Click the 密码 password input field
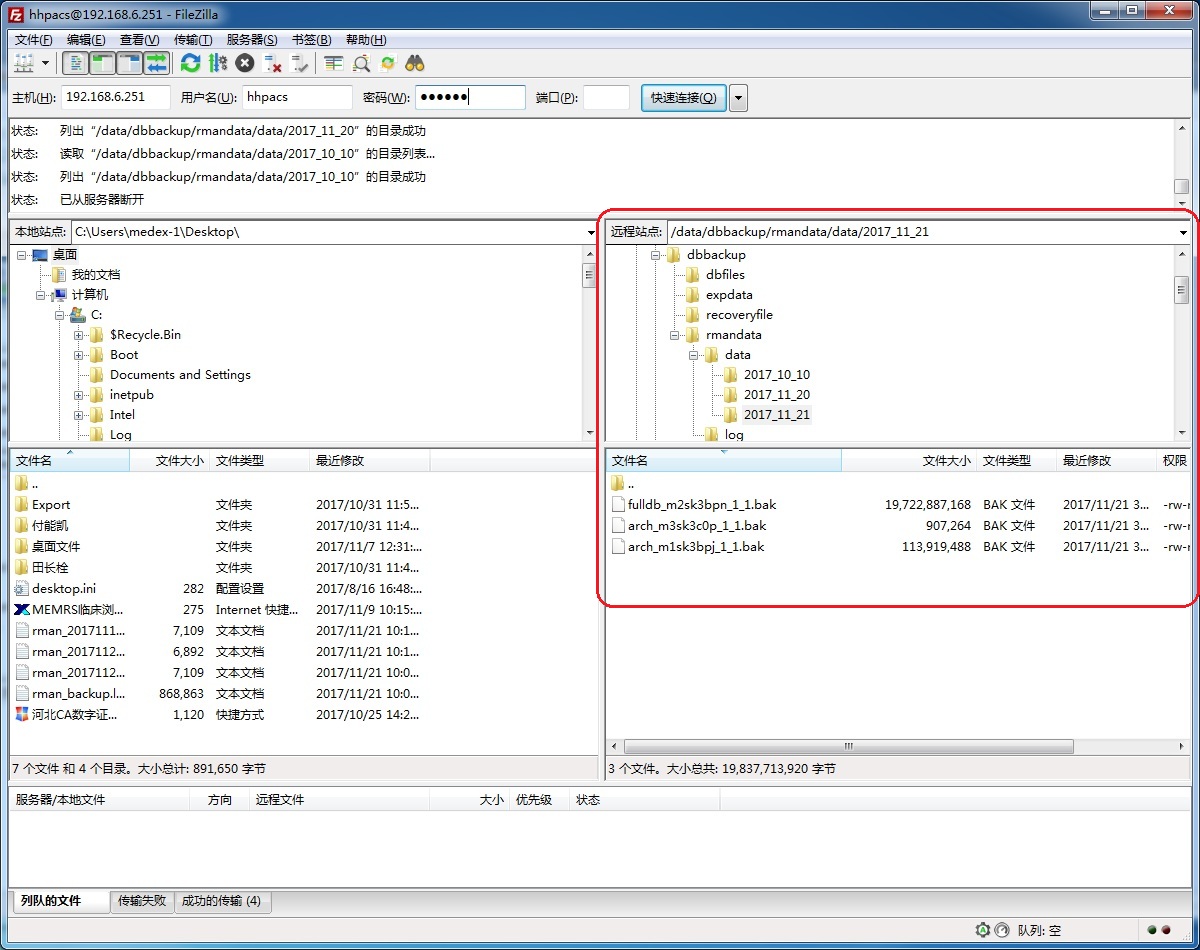The width and height of the screenshot is (1200, 950). click(470, 97)
